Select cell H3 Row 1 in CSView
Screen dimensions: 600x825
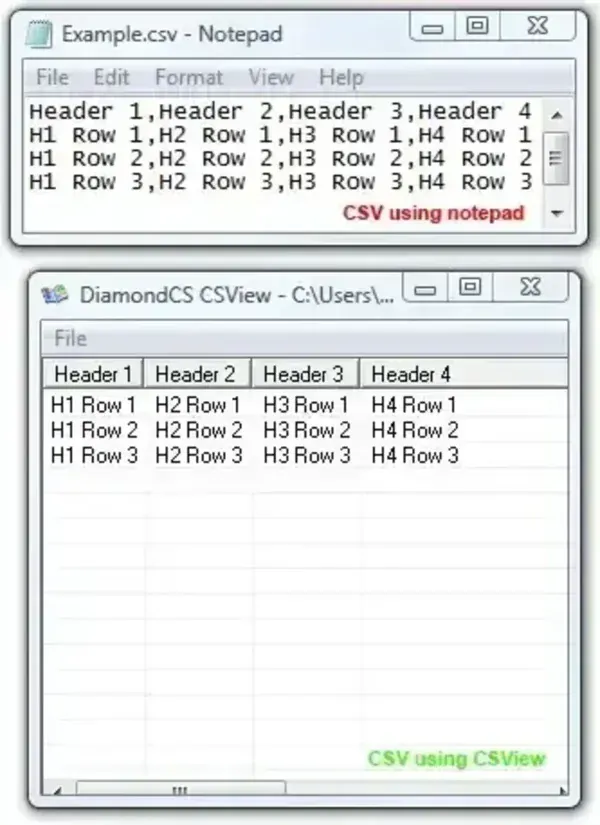tap(306, 405)
